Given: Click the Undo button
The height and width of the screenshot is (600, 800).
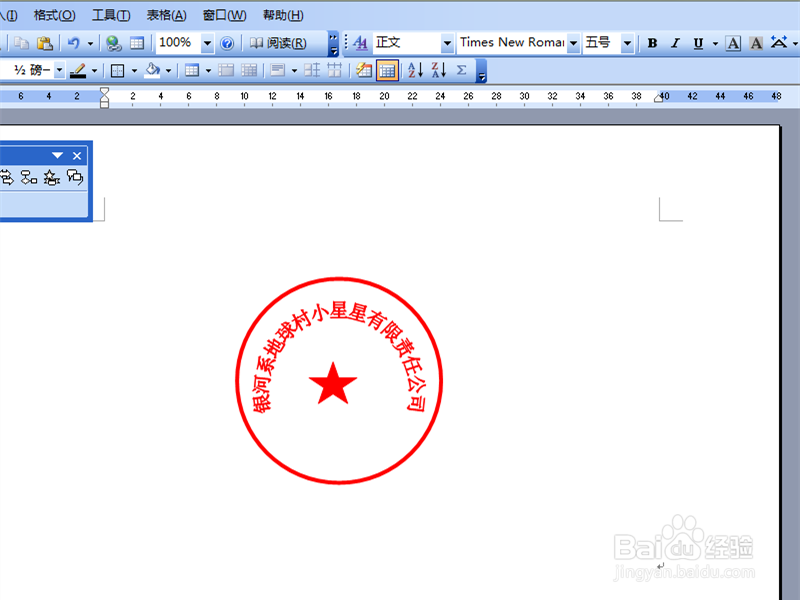Looking at the screenshot, I should (x=74, y=42).
